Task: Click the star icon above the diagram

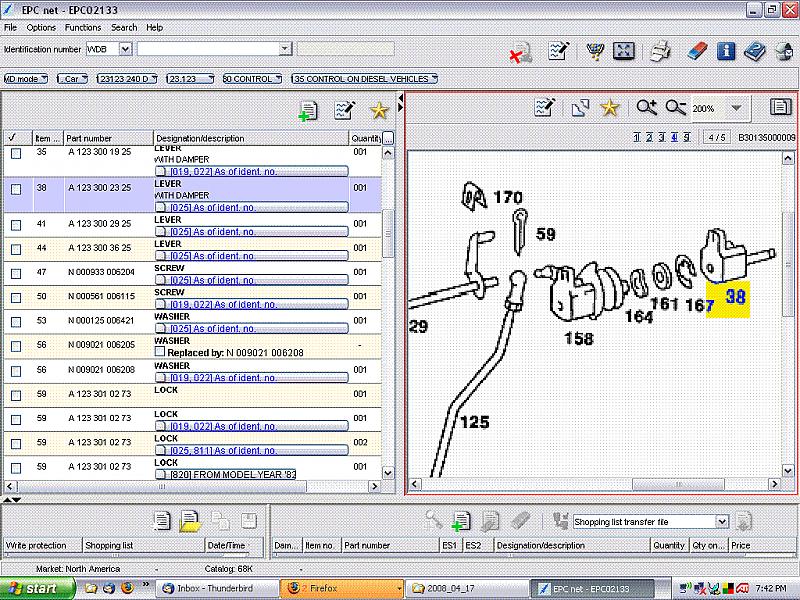Action: [x=610, y=108]
